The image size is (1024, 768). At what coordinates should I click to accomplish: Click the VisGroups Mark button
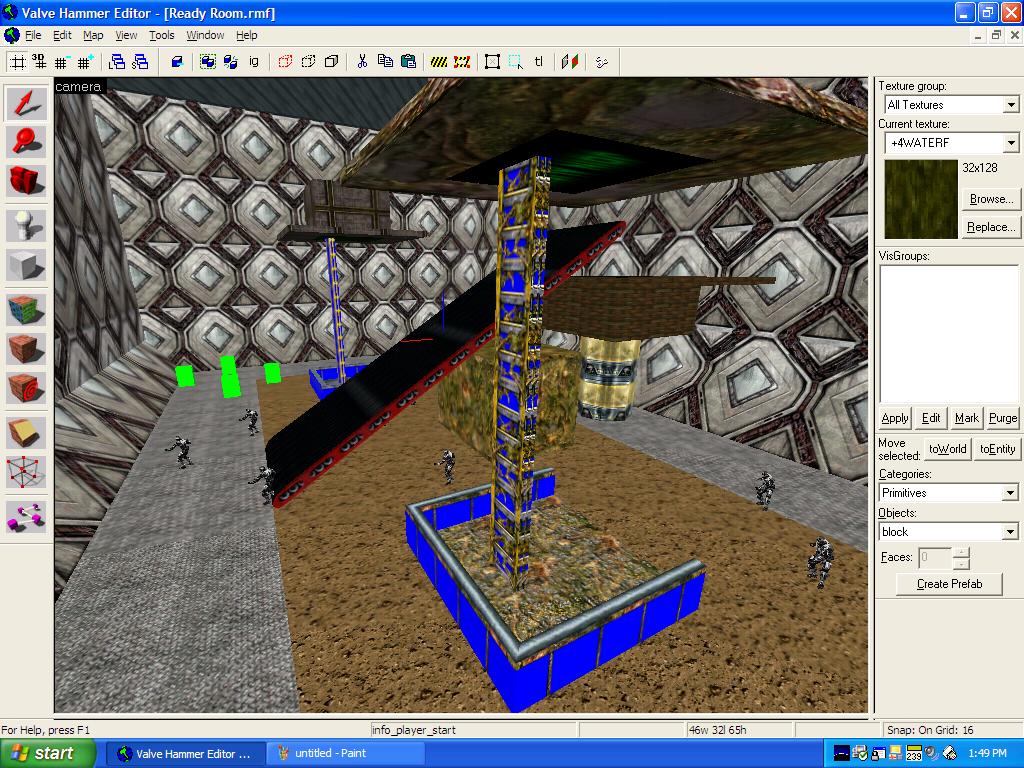point(967,418)
